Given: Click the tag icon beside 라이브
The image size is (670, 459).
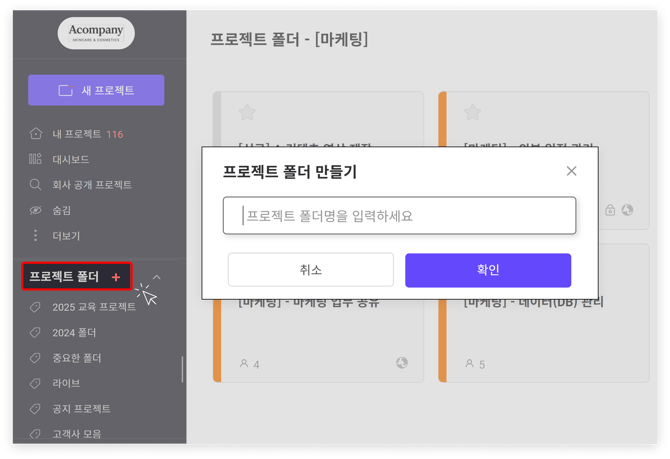Looking at the screenshot, I should tap(36, 383).
